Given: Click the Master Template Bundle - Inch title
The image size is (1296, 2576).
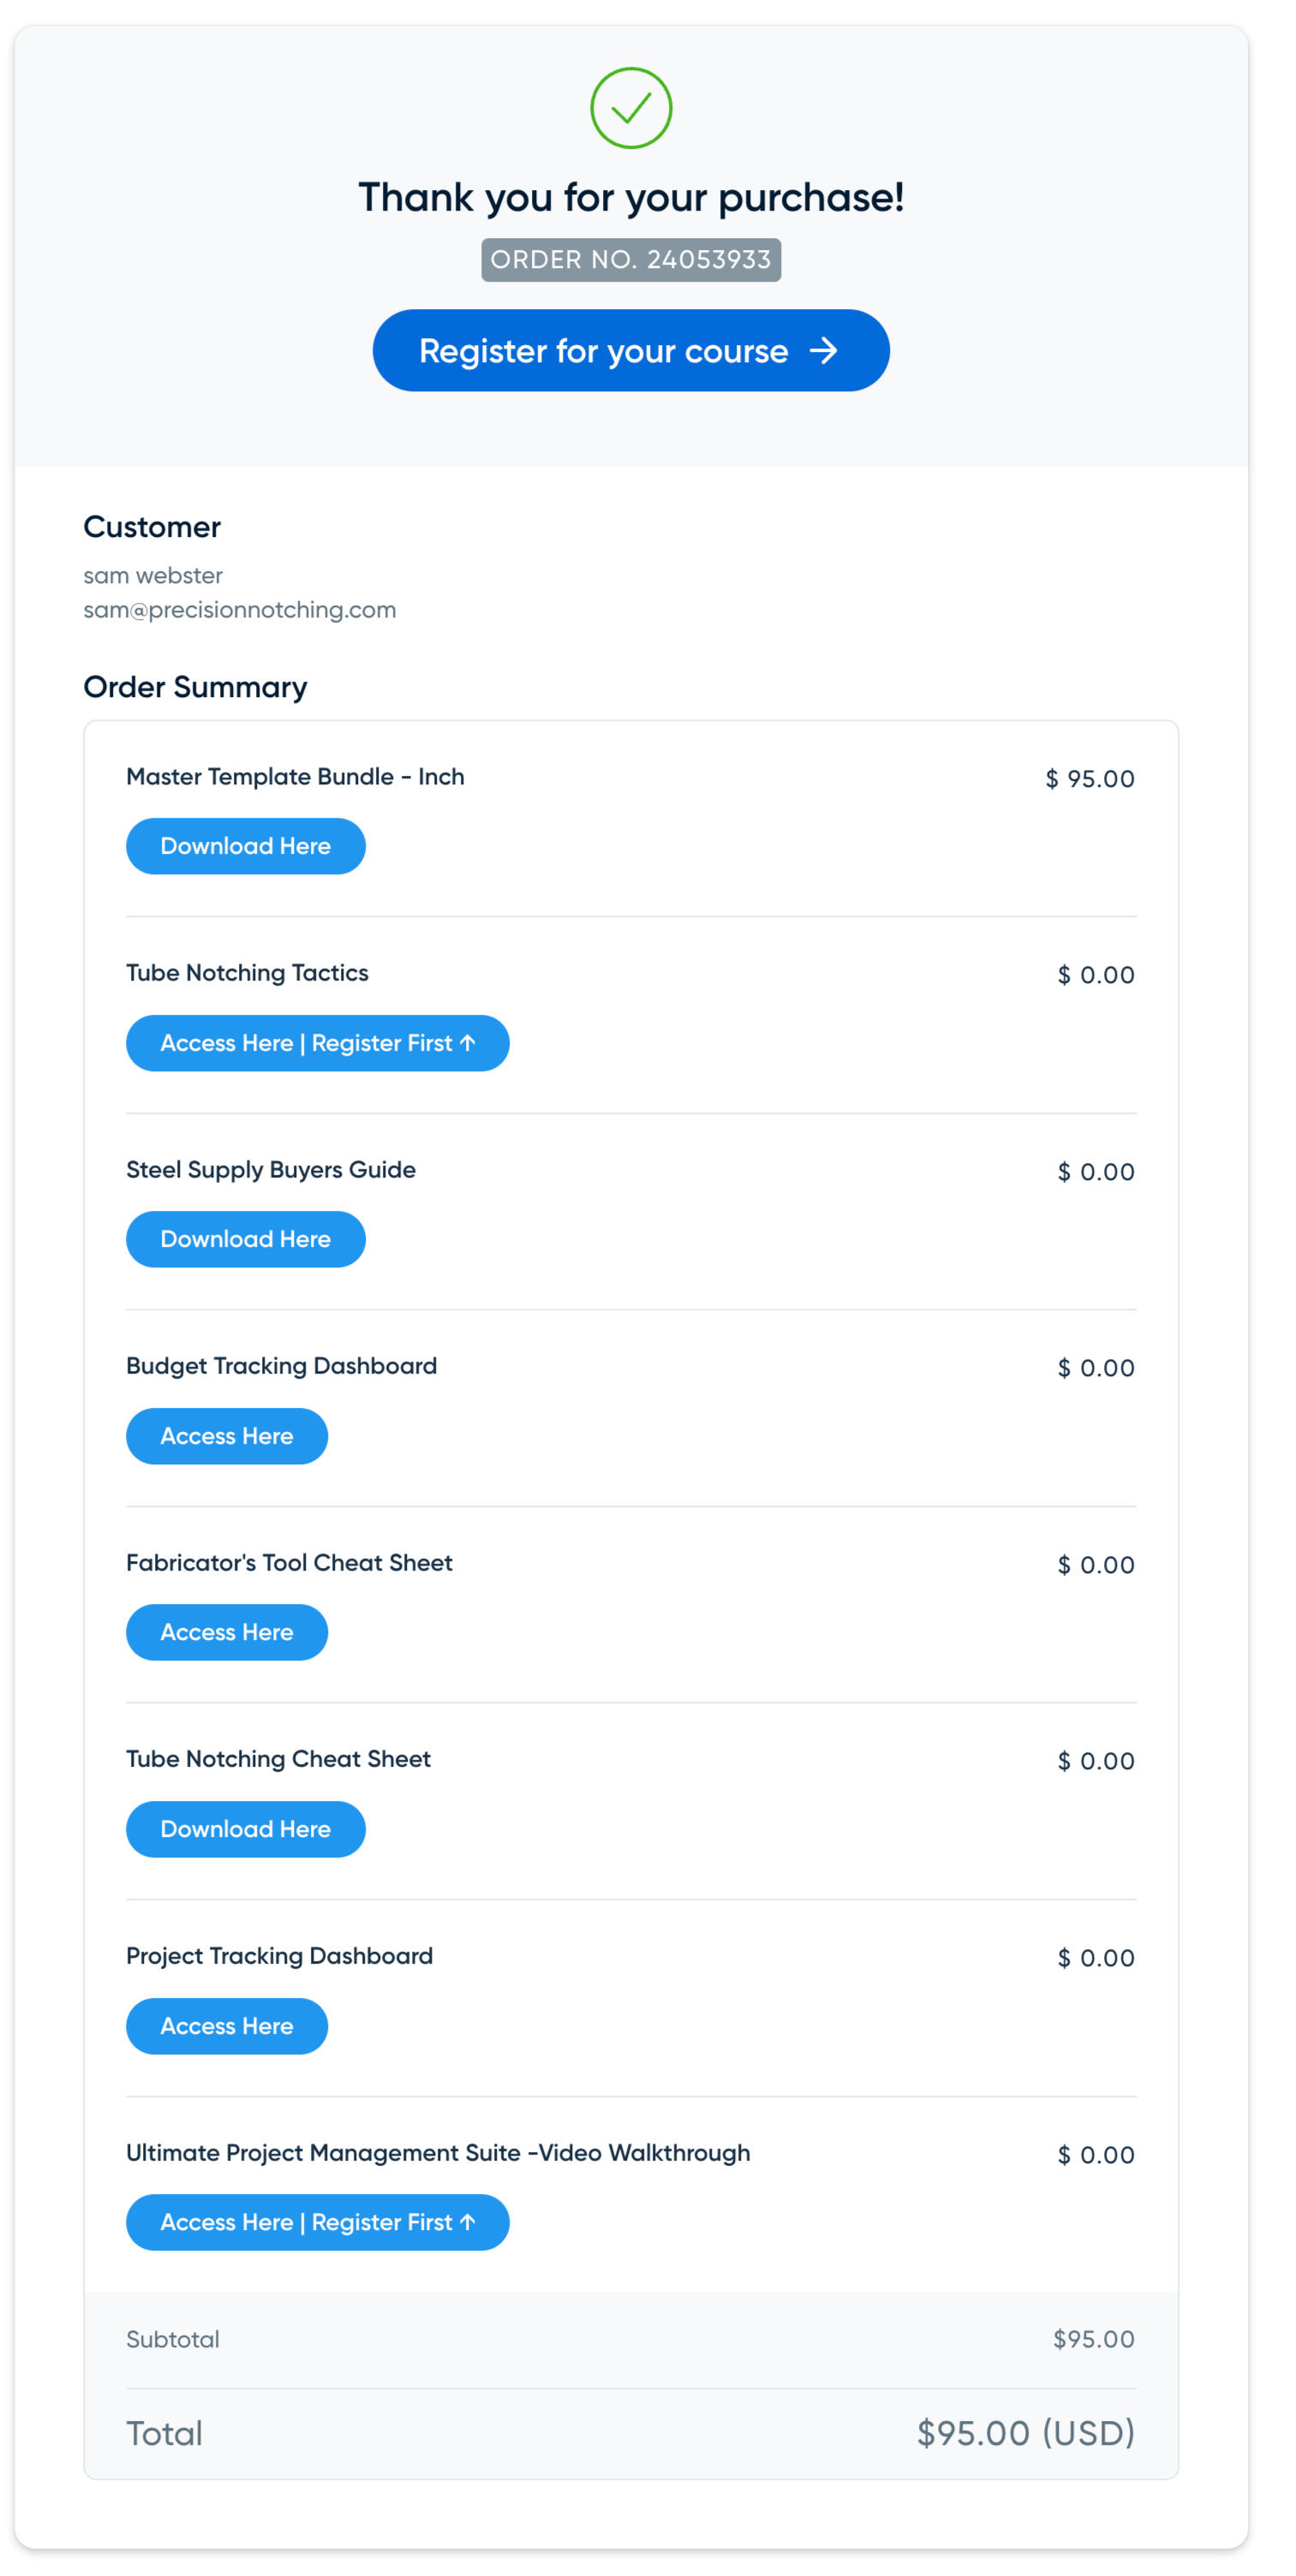Looking at the screenshot, I should (295, 777).
